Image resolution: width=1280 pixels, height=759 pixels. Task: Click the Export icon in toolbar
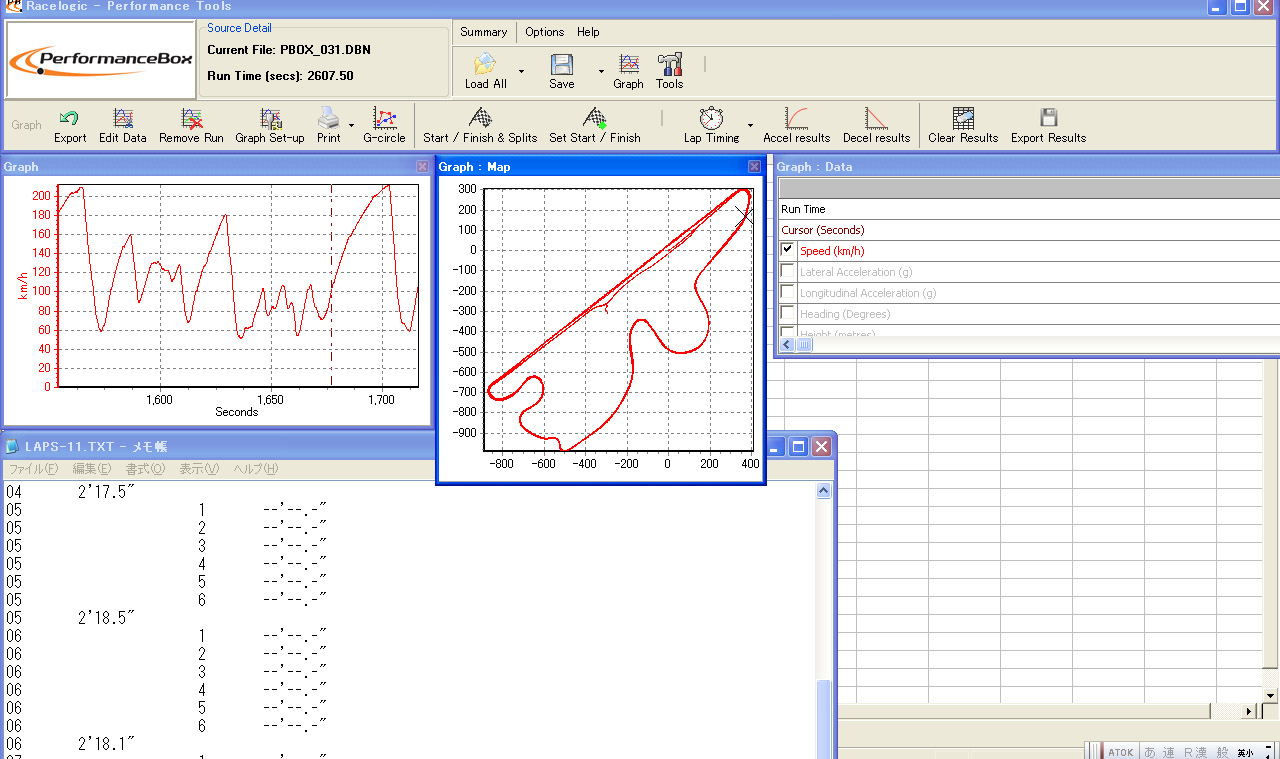click(x=69, y=120)
